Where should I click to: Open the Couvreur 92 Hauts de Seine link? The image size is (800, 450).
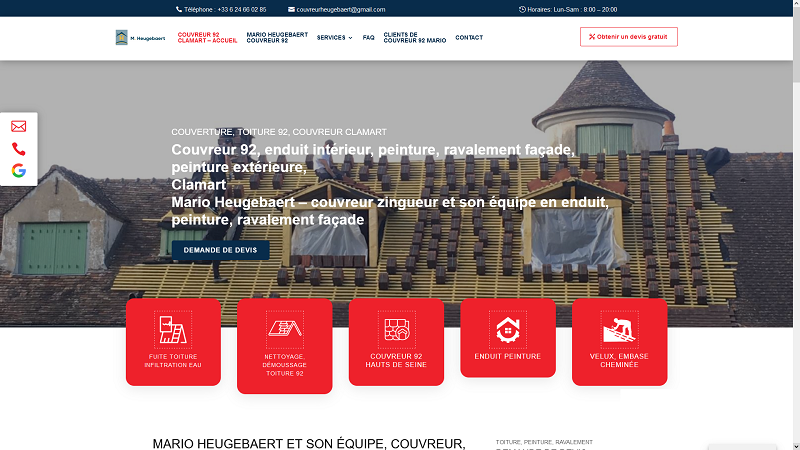tap(396, 360)
